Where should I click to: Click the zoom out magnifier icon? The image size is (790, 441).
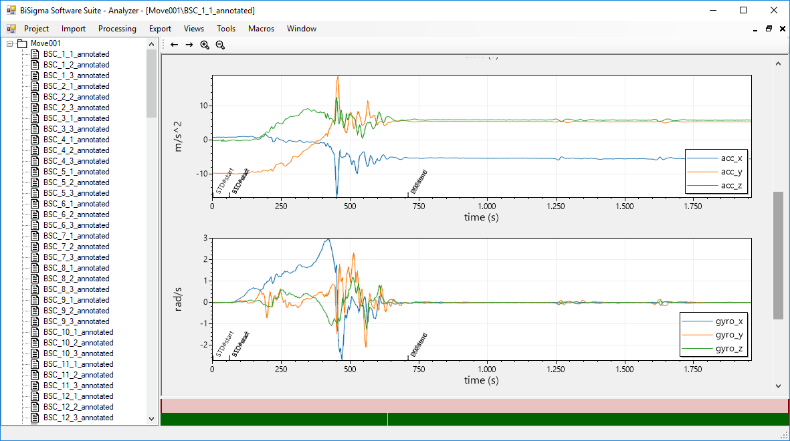[x=220, y=45]
